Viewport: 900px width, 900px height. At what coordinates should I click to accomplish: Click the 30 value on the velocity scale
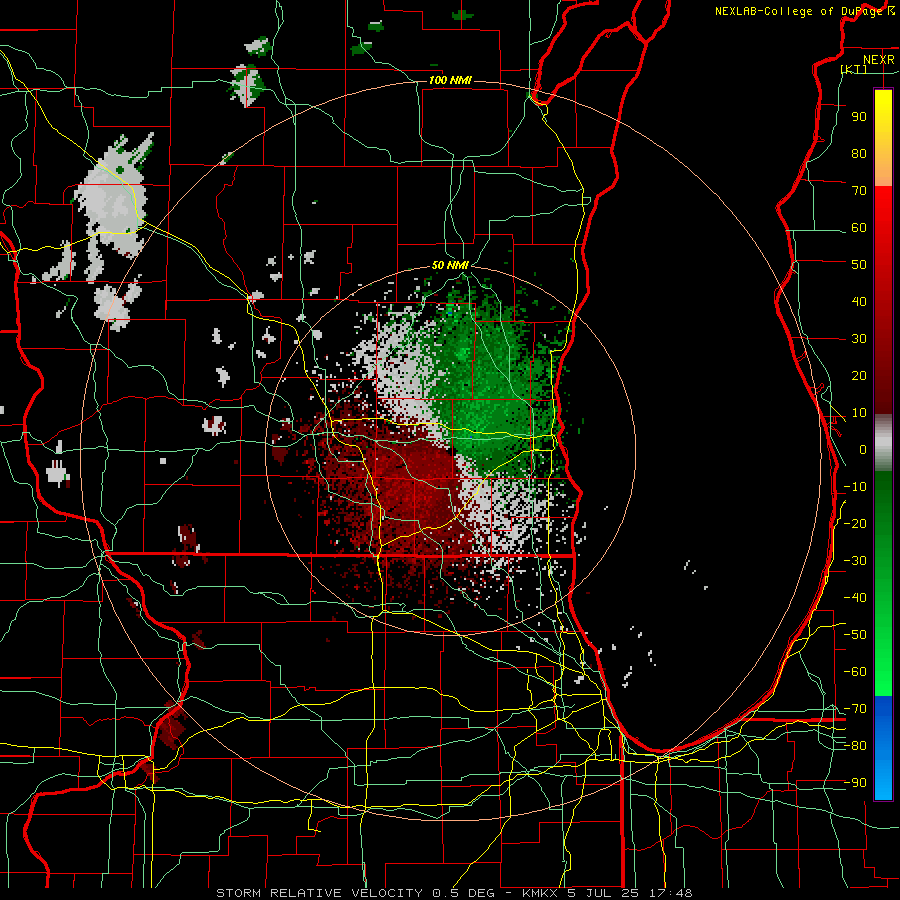(x=859, y=339)
